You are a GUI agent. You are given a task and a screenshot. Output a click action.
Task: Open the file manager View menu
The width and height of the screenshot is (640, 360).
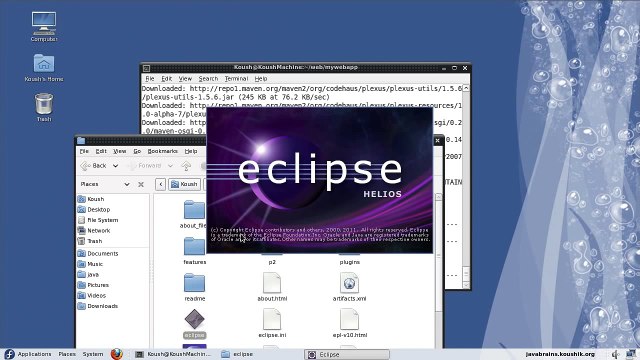point(120,151)
